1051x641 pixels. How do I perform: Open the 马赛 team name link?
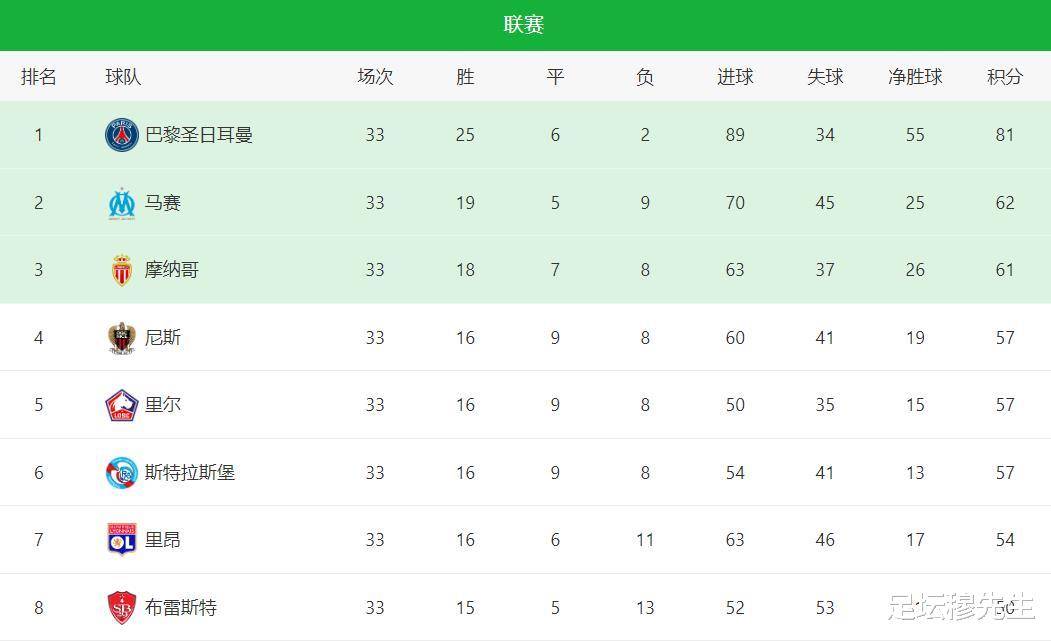point(163,202)
